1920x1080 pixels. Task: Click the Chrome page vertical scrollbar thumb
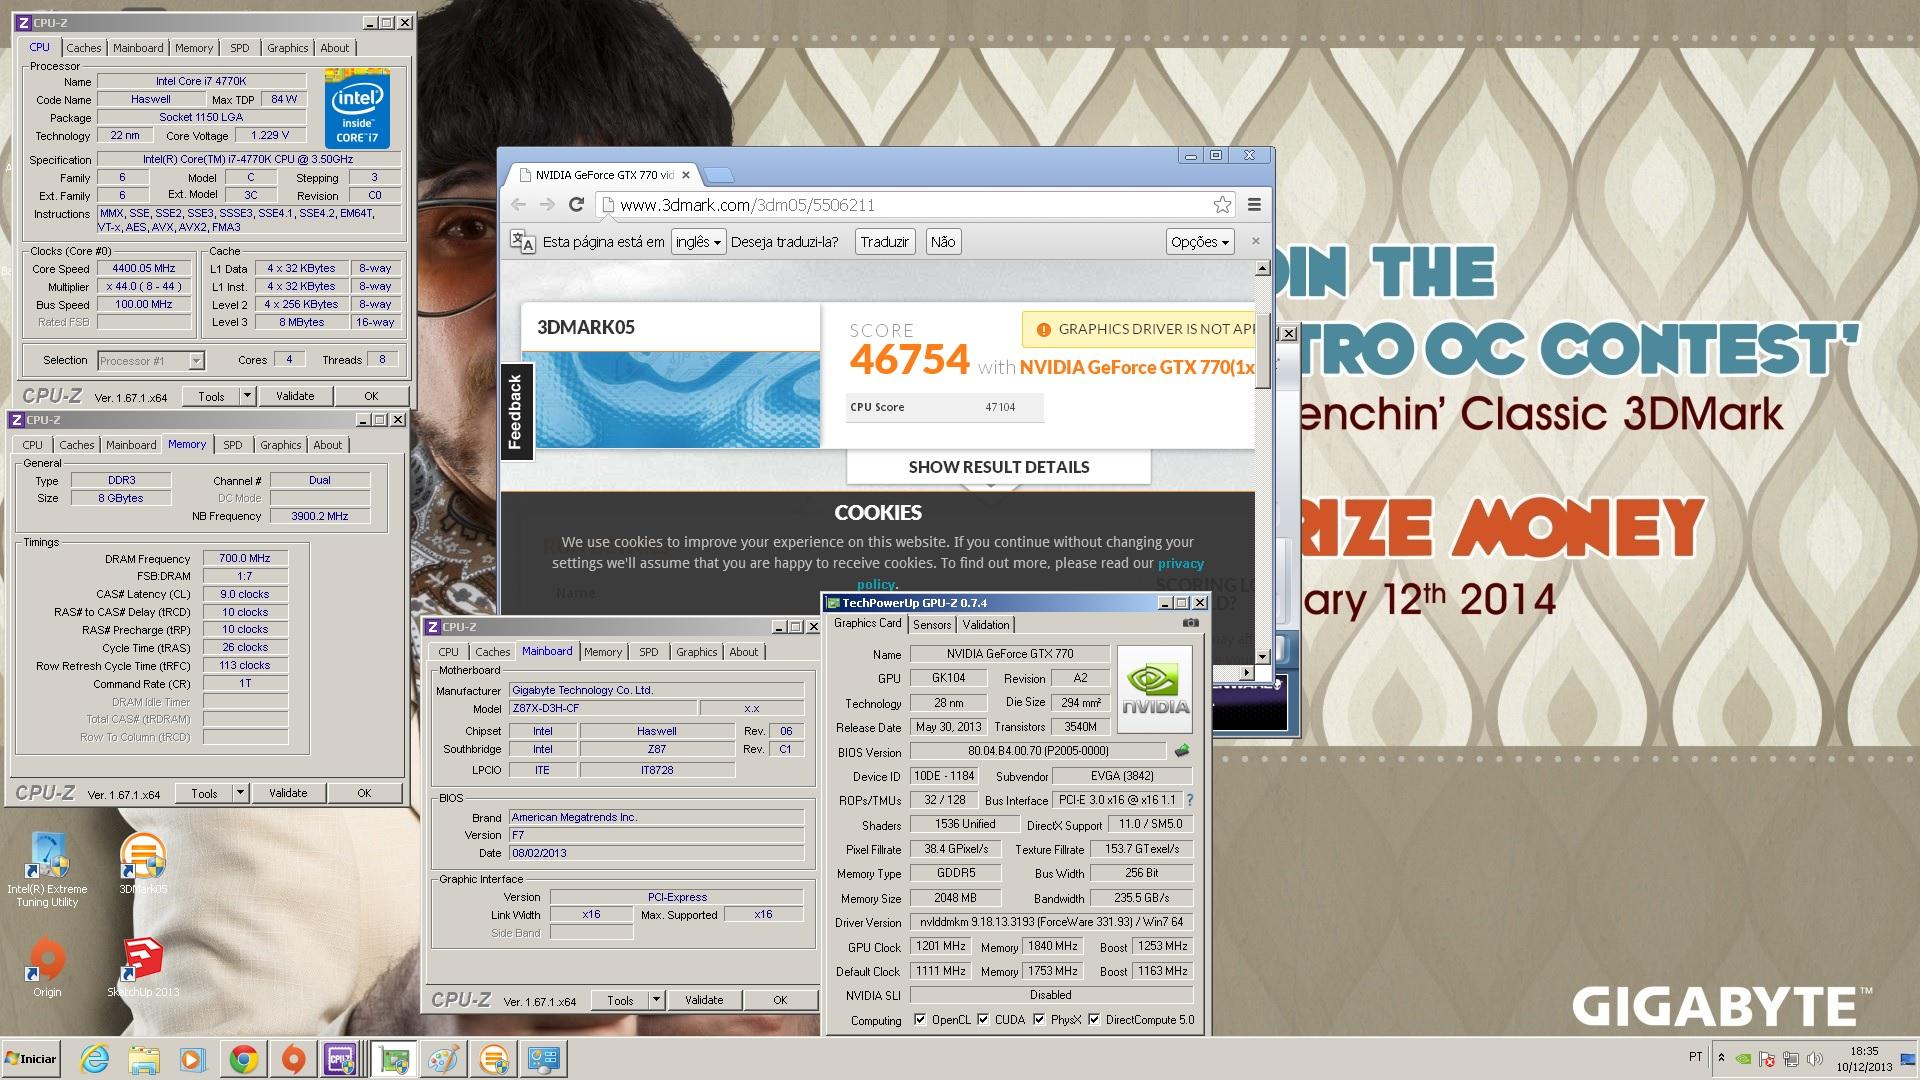tap(1263, 350)
